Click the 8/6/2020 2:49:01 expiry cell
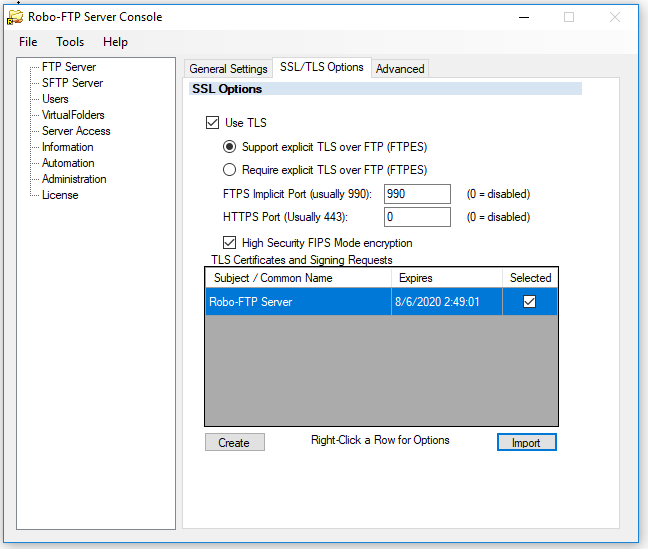 tap(447, 302)
